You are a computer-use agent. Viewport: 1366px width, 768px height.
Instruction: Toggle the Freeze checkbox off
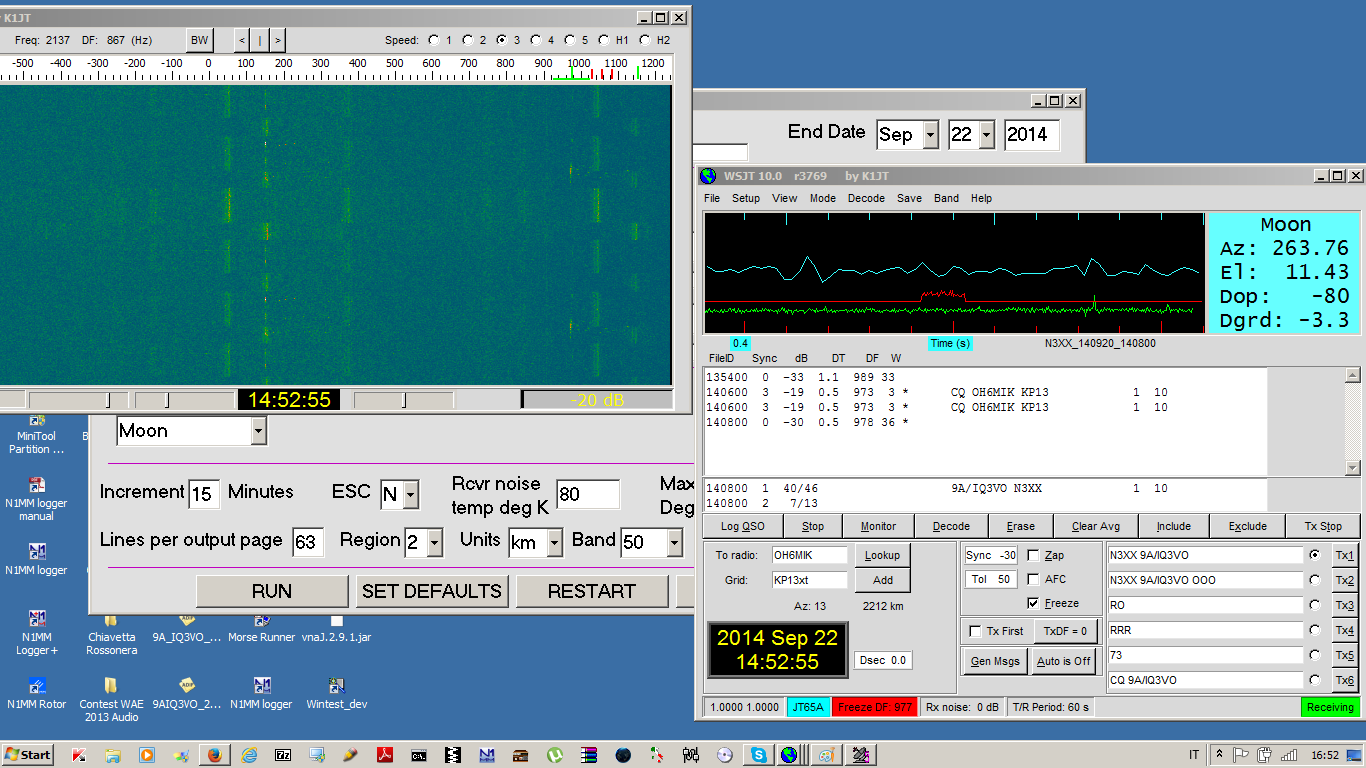(x=1033, y=603)
